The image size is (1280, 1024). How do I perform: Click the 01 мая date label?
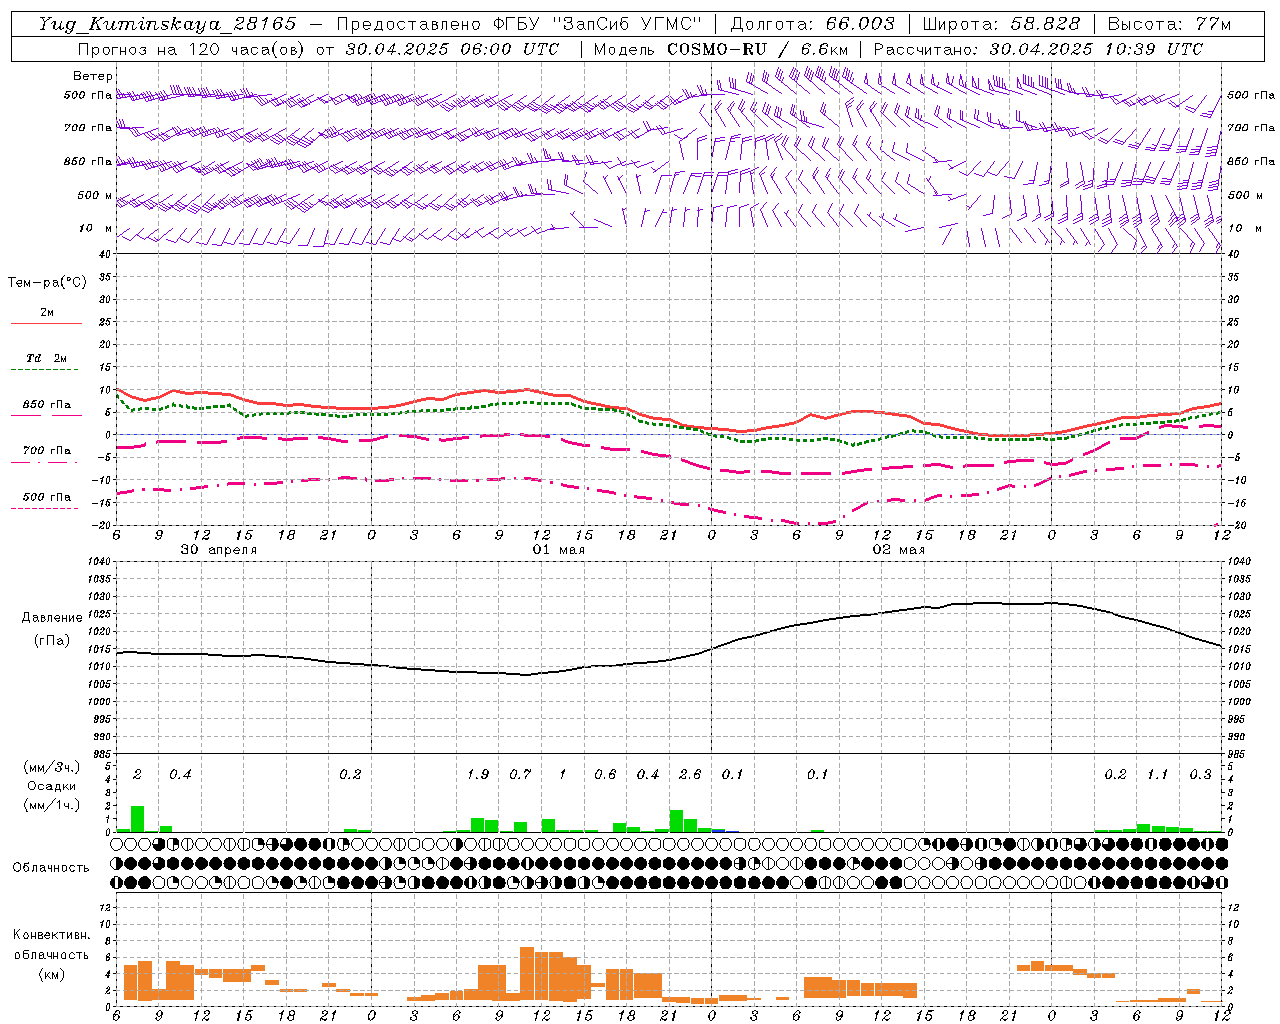tap(558, 550)
